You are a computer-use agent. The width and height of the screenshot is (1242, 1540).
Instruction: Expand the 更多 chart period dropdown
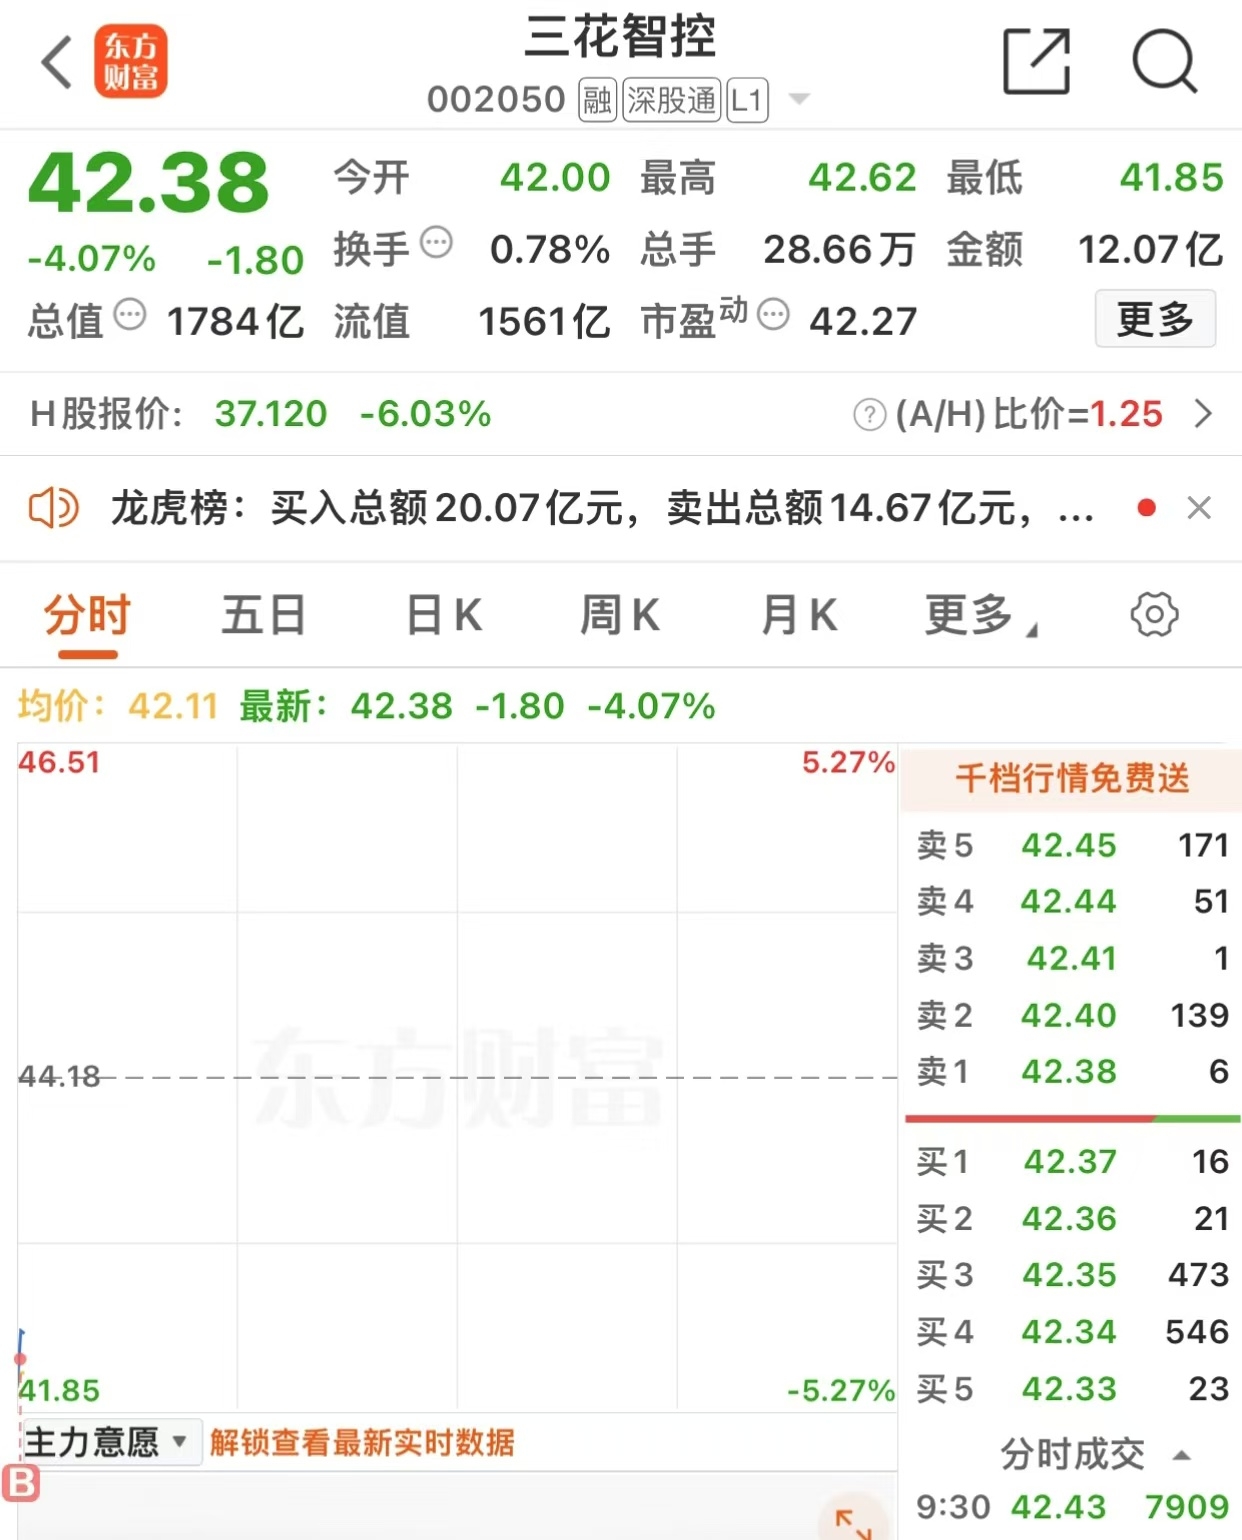980,615
